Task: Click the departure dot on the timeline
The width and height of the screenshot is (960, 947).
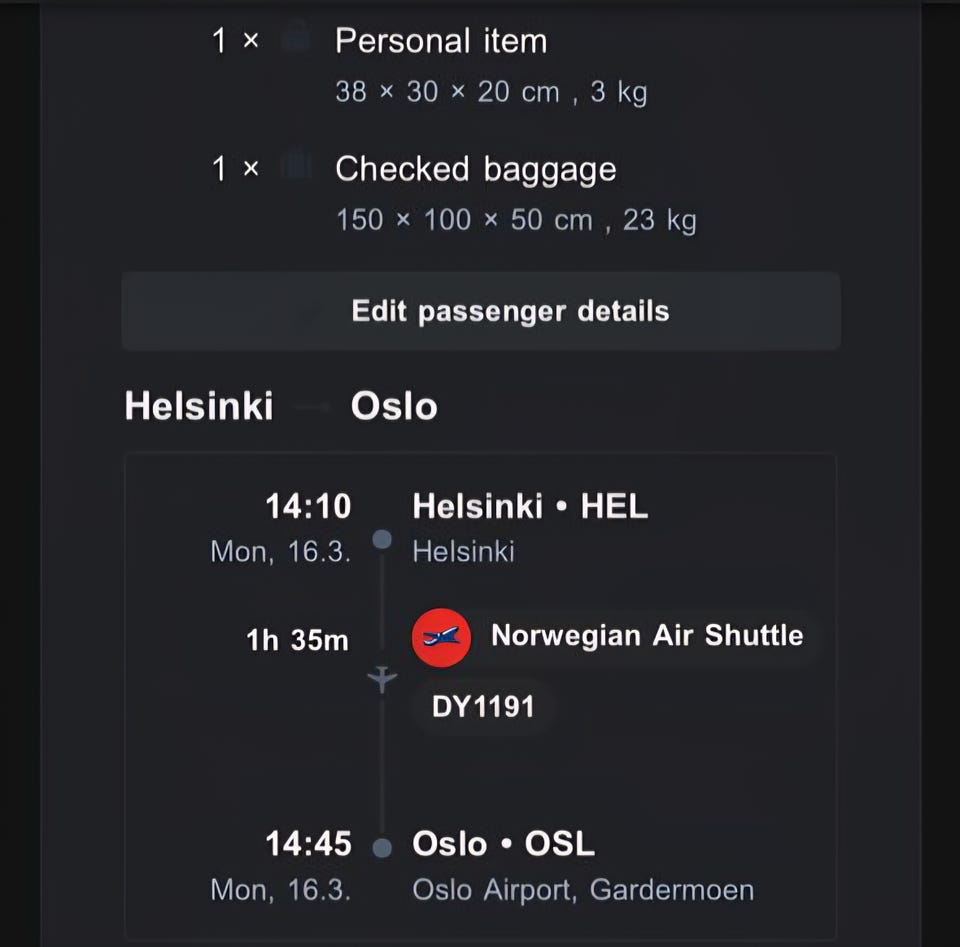Action: 382,540
